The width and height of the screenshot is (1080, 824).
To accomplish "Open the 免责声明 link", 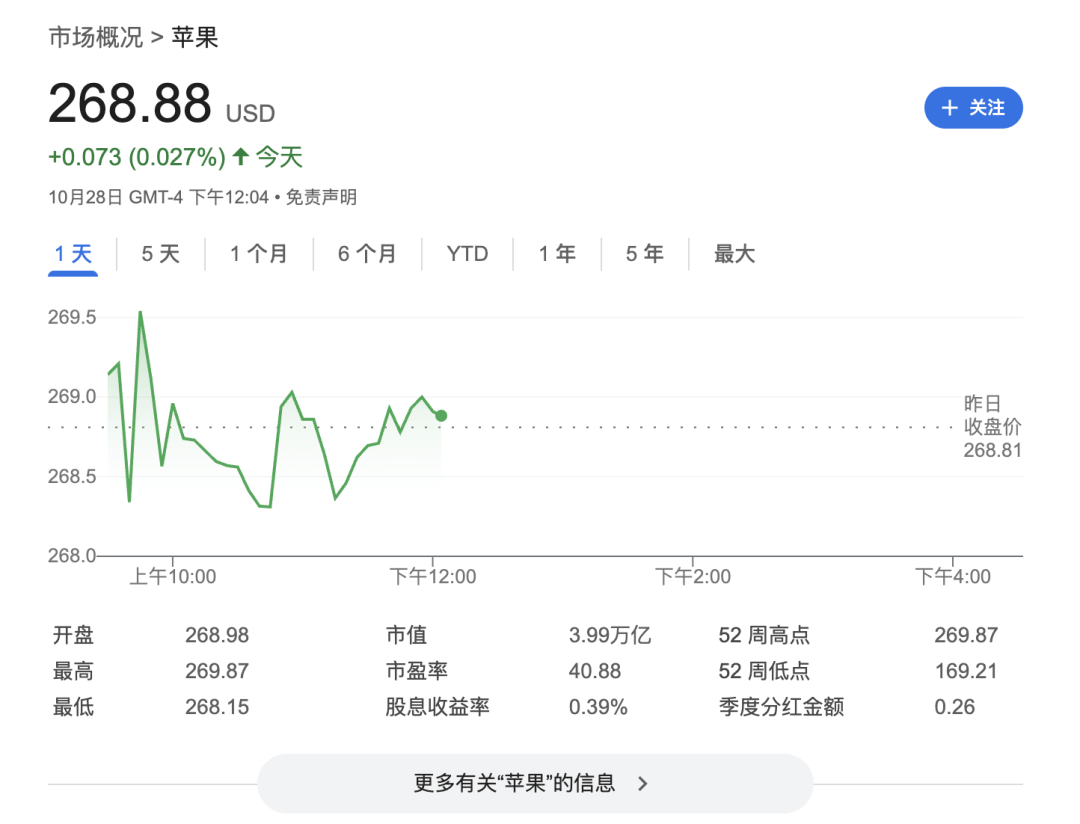I will pos(321,197).
